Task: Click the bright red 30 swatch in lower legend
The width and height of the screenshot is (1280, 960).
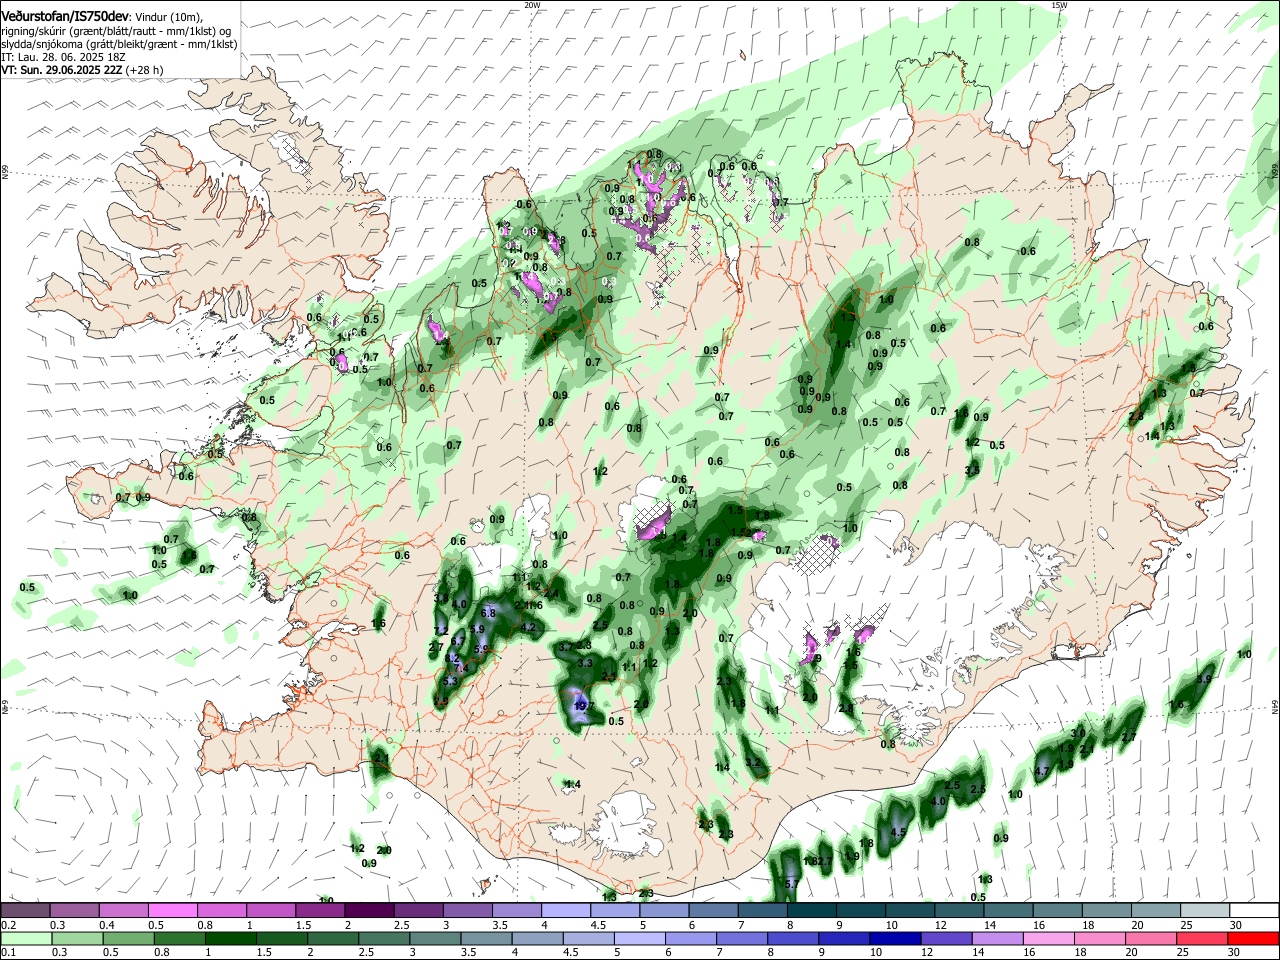Action: [1252, 938]
